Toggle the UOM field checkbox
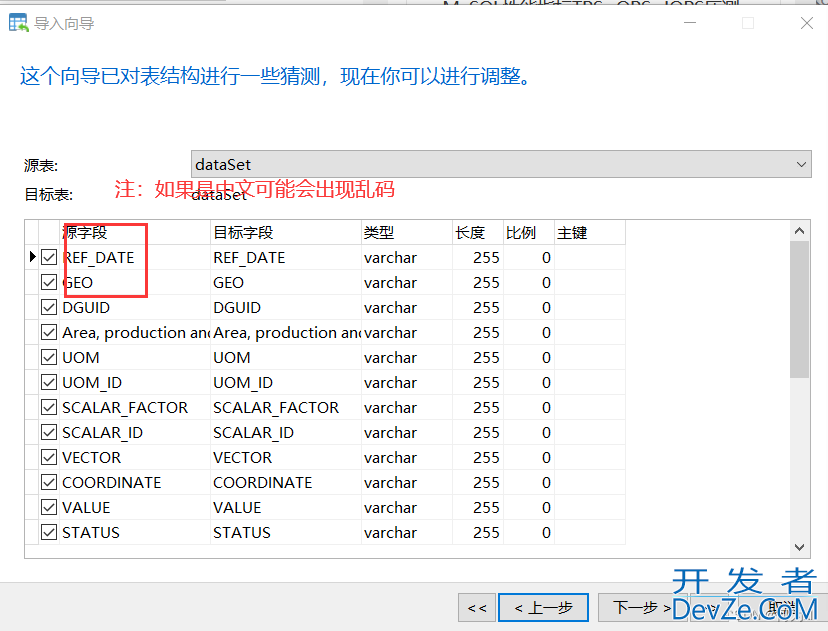Screen dimensions: 828x631 tap(49, 357)
